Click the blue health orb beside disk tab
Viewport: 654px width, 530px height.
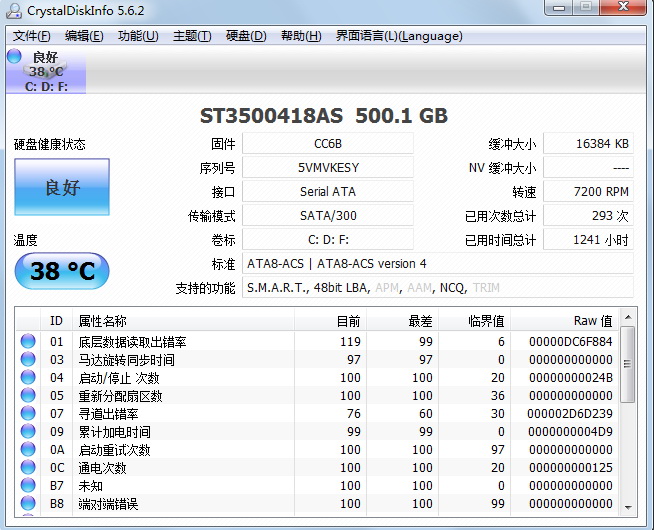(x=14, y=56)
